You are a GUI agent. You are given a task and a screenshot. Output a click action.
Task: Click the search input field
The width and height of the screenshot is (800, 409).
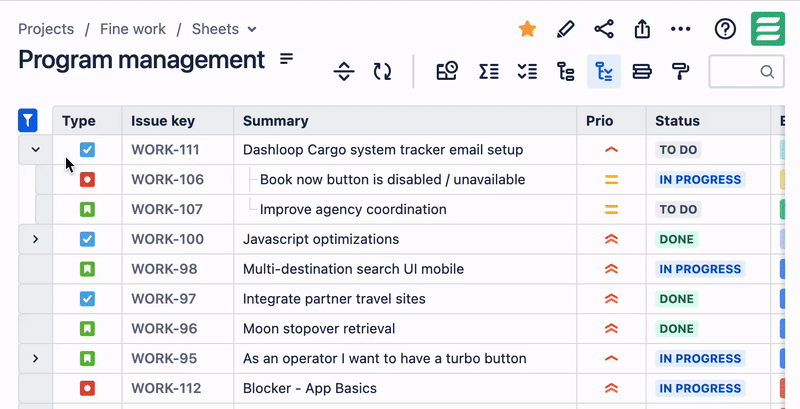[735, 72]
